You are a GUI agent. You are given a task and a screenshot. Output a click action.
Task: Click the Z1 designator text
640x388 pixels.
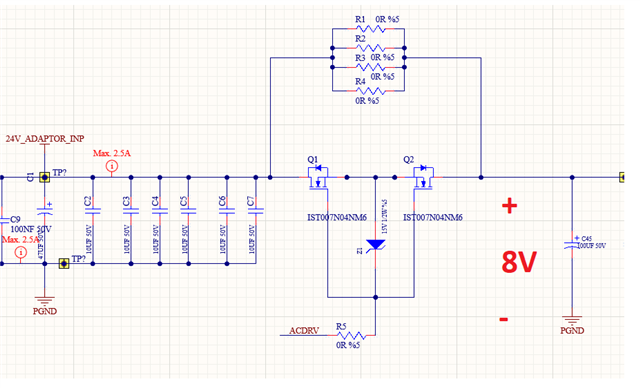360,251
